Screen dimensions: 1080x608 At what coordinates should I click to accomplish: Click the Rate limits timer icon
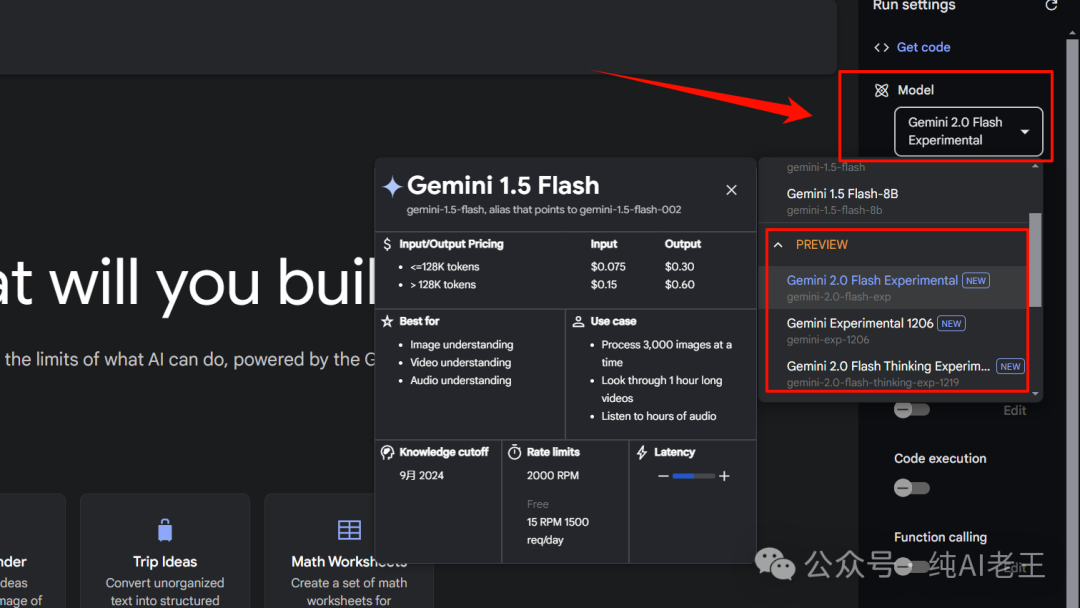pyautogui.click(x=515, y=452)
